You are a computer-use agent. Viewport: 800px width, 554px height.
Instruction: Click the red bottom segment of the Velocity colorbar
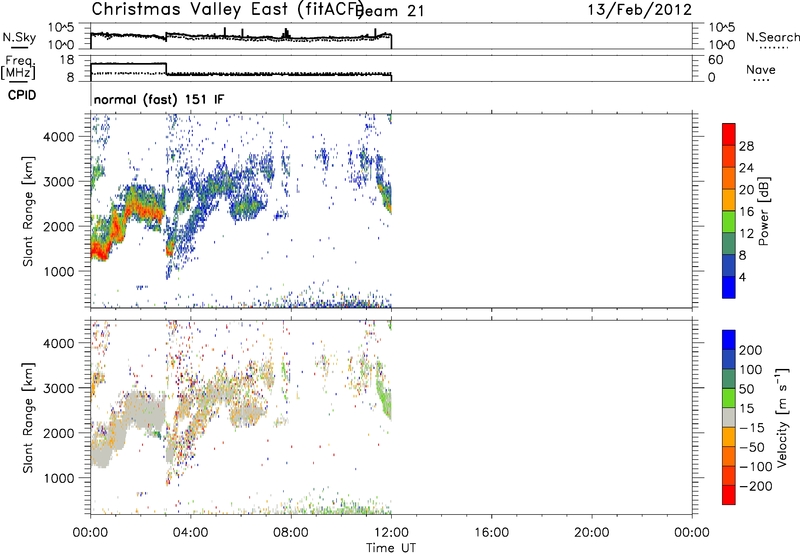point(729,495)
